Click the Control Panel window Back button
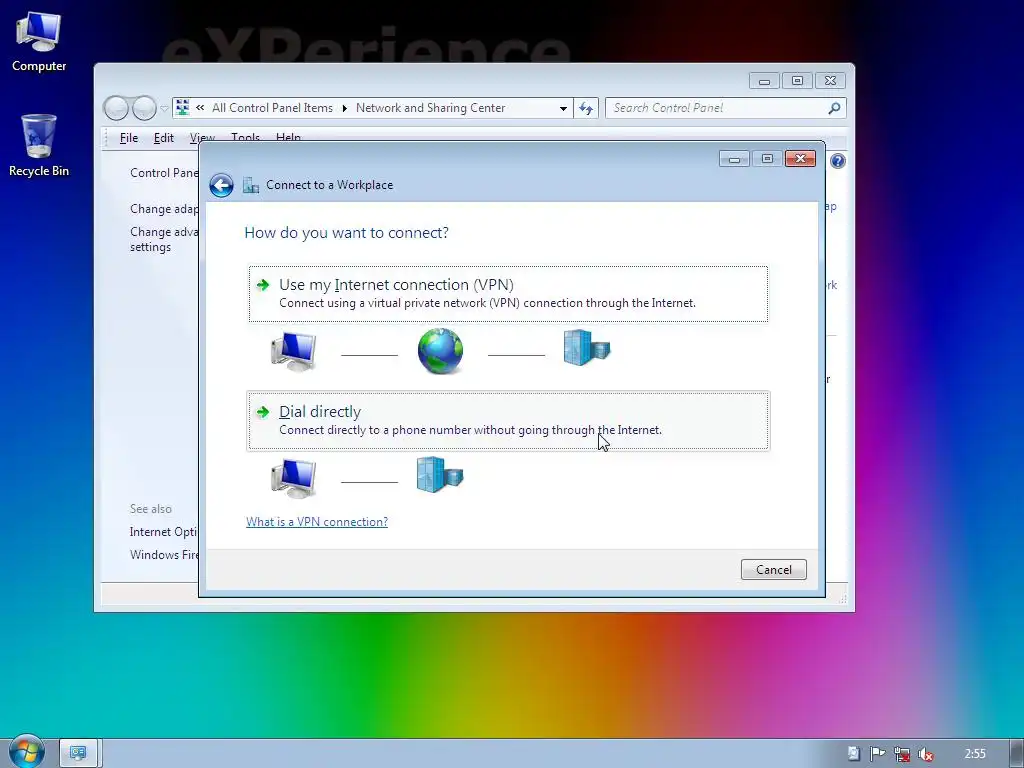Viewport: 1024px width, 768px height. pyautogui.click(x=116, y=108)
